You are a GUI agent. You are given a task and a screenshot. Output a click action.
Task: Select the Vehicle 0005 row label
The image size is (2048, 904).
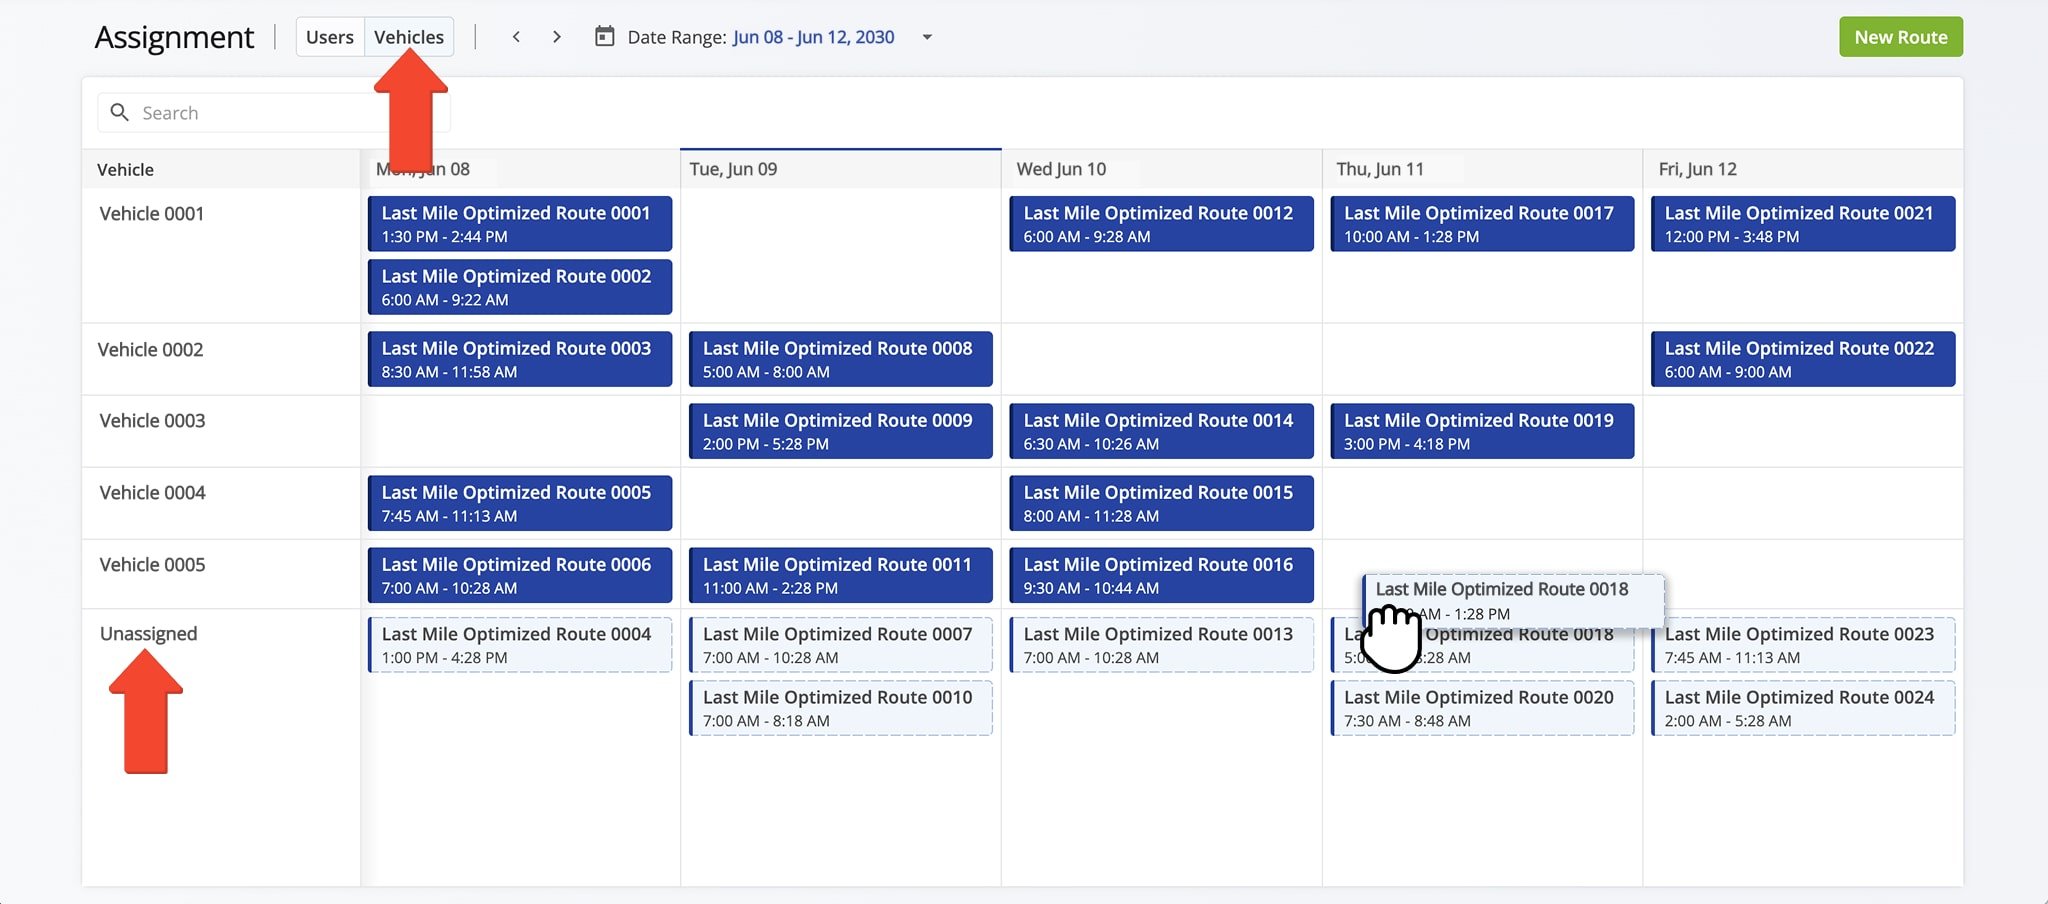click(152, 565)
